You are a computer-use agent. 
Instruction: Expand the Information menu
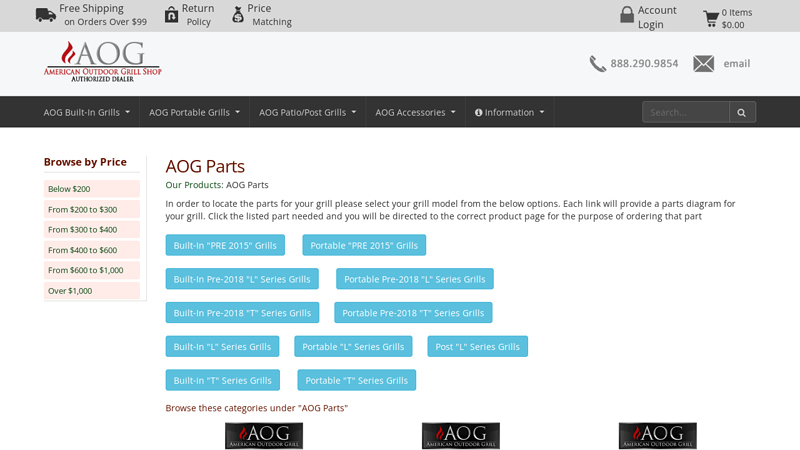509,112
